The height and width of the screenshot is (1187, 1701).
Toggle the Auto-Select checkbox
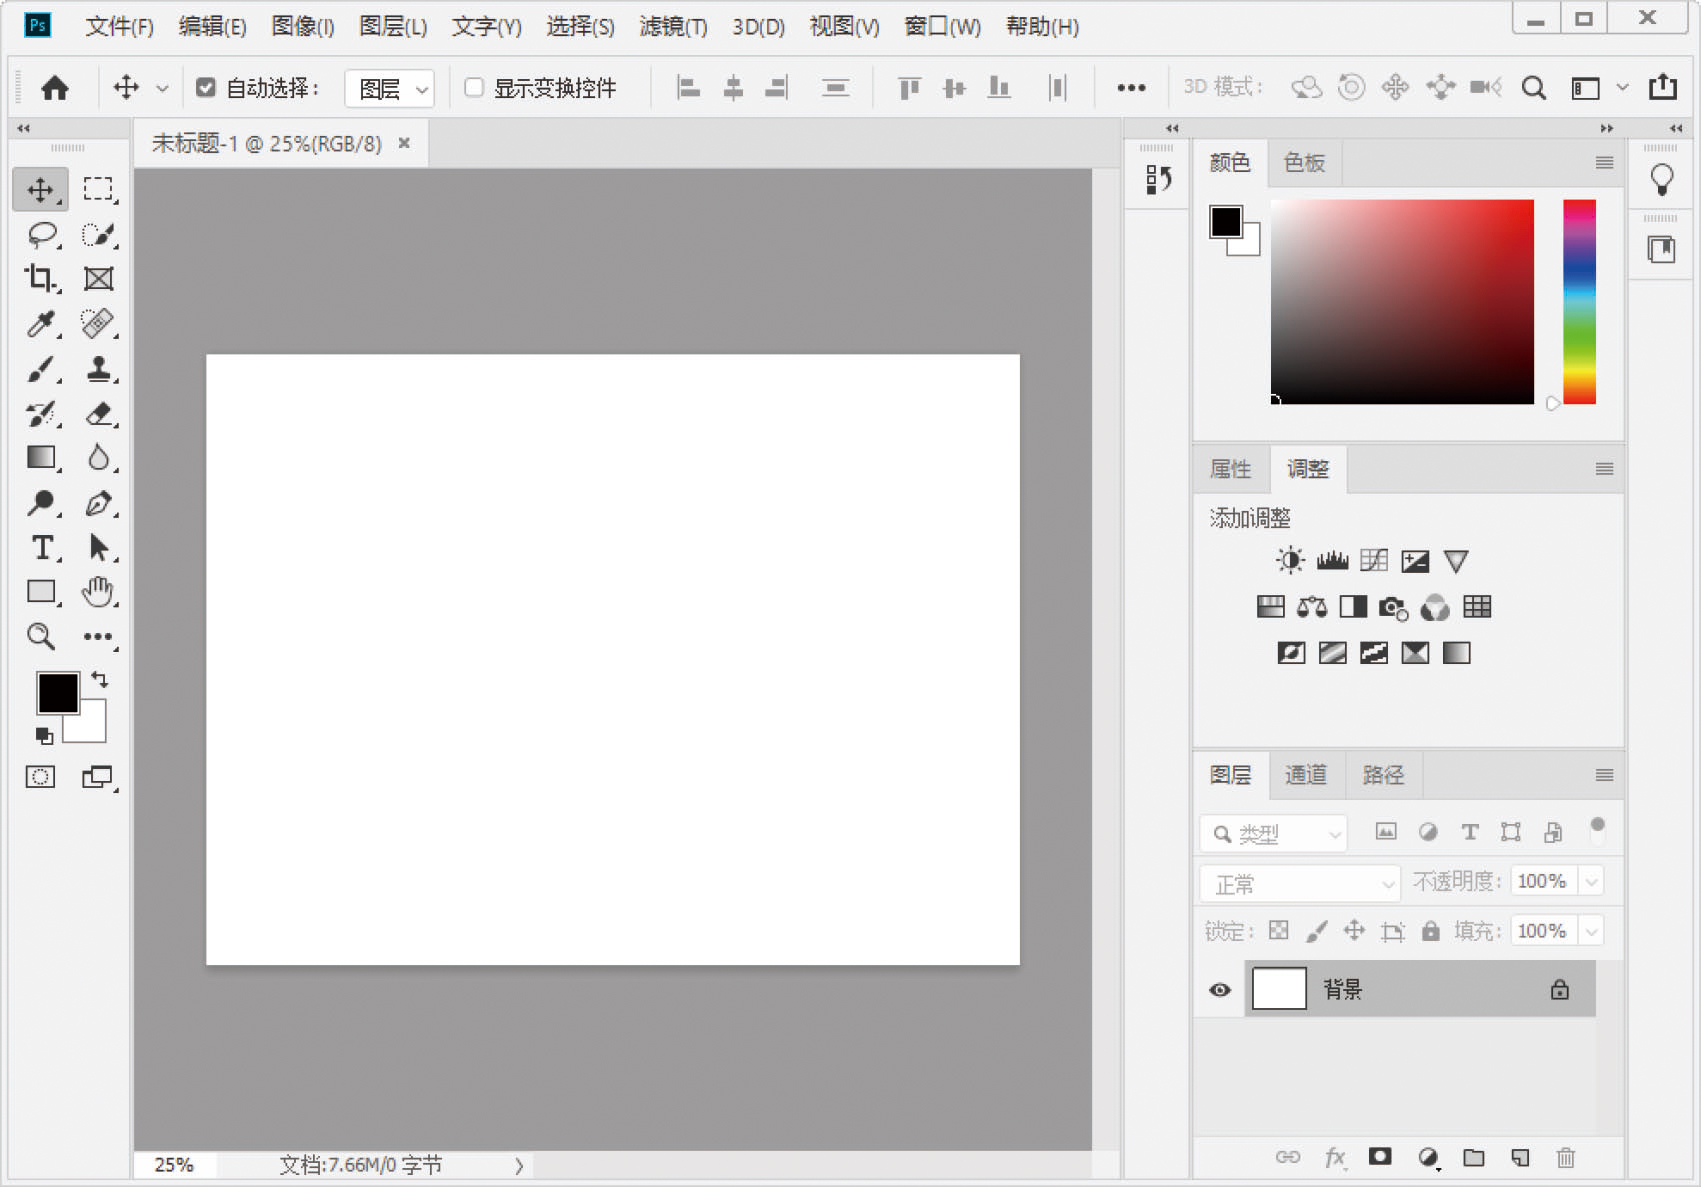205,88
